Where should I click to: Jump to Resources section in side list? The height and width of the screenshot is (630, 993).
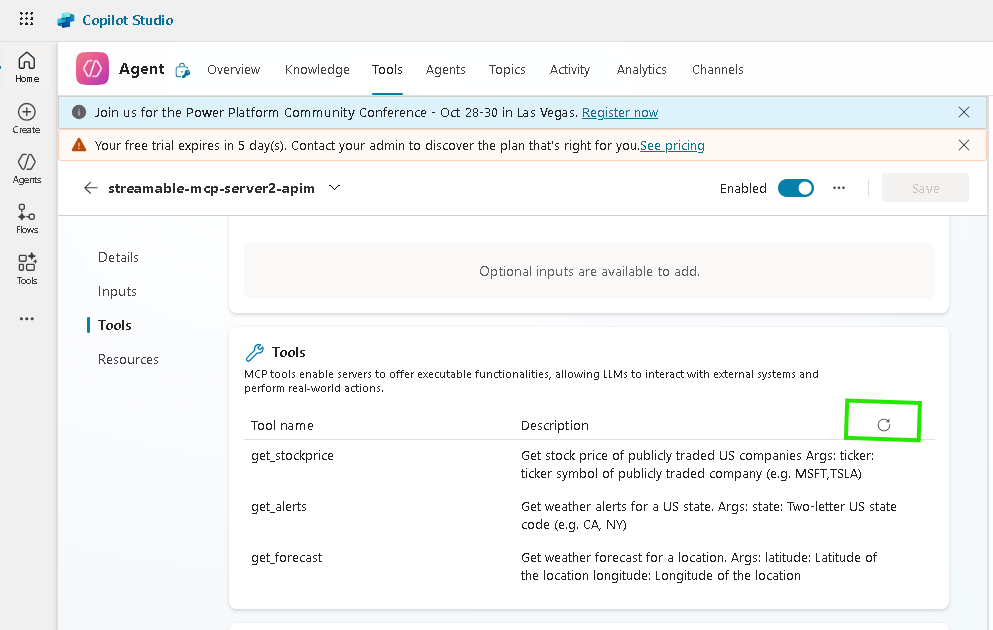(x=128, y=359)
